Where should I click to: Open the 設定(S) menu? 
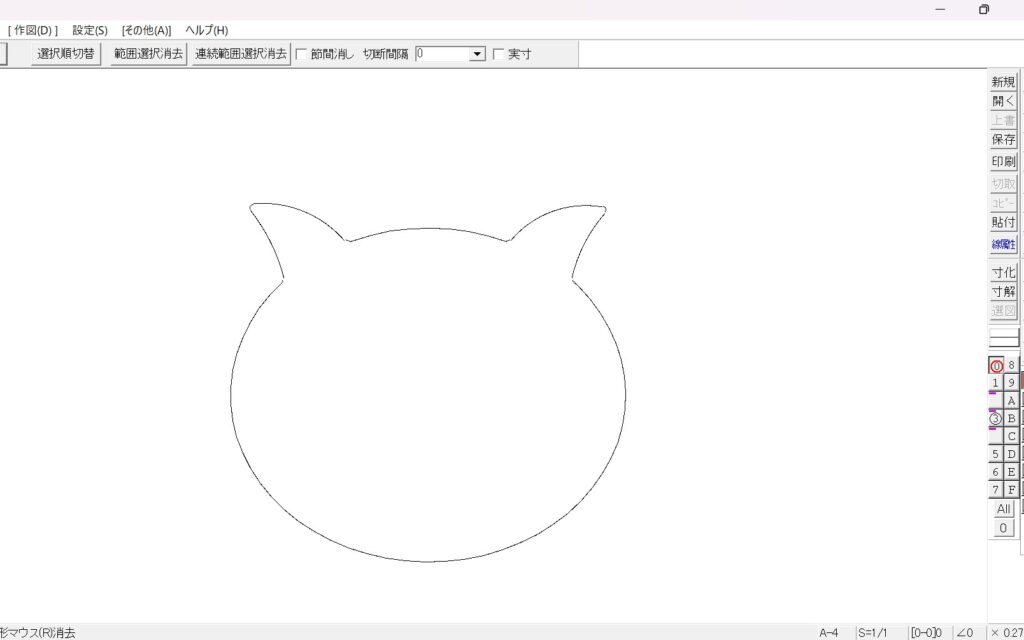point(90,30)
